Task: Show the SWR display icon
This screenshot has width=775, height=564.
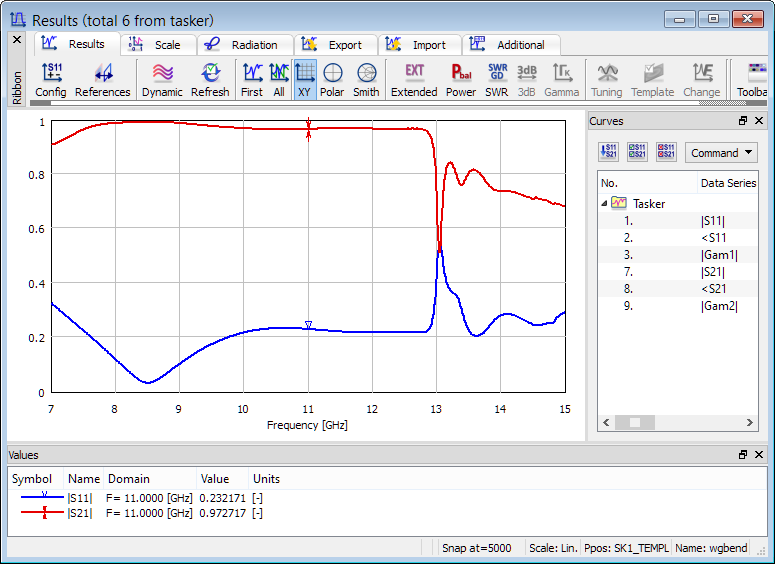Action: coord(497,80)
